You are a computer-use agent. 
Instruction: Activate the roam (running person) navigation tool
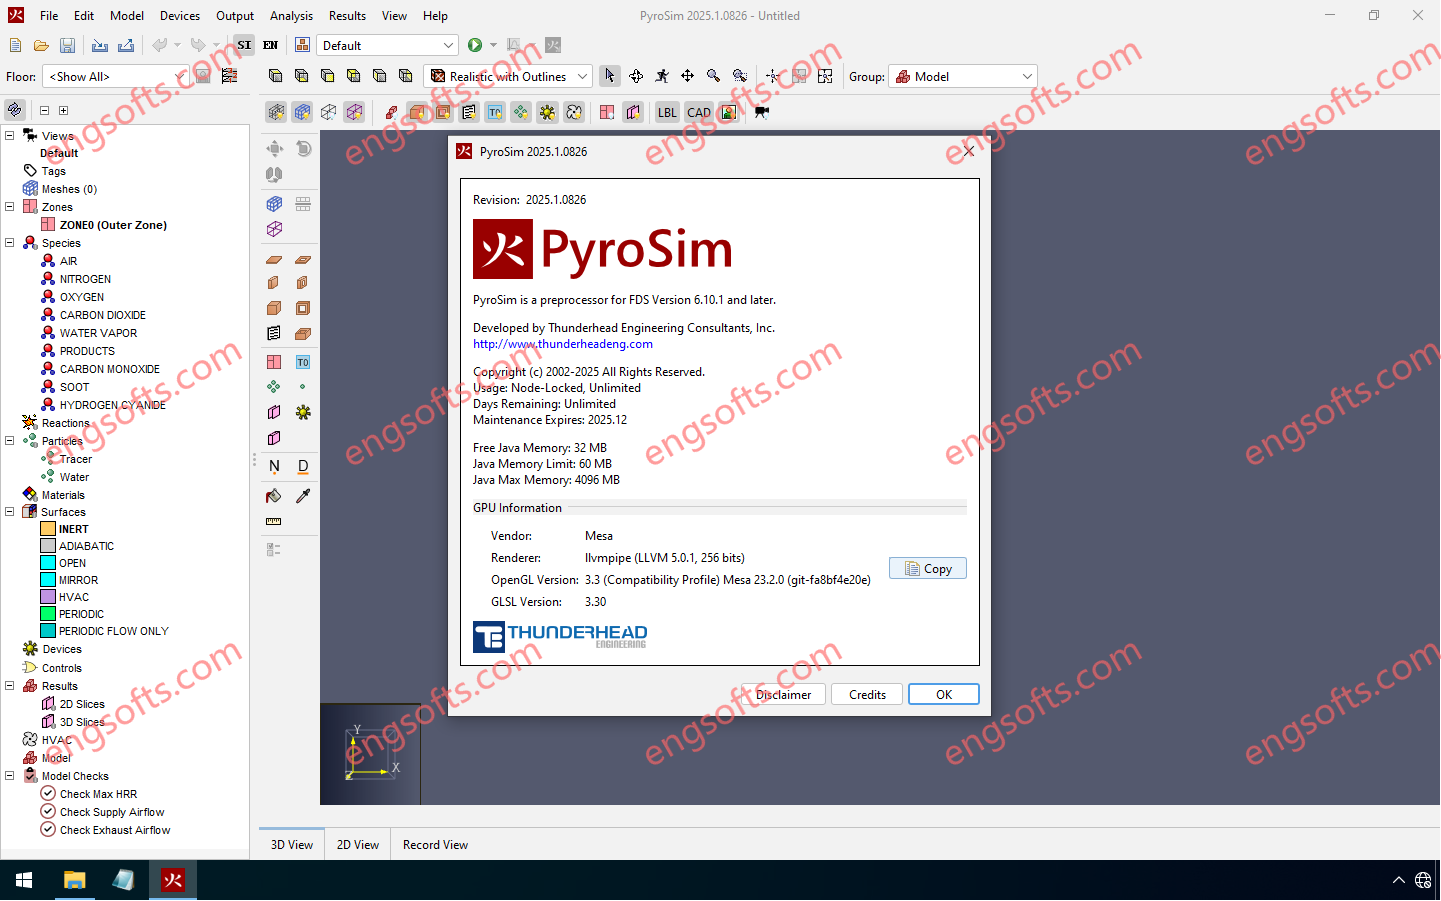(662, 76)
